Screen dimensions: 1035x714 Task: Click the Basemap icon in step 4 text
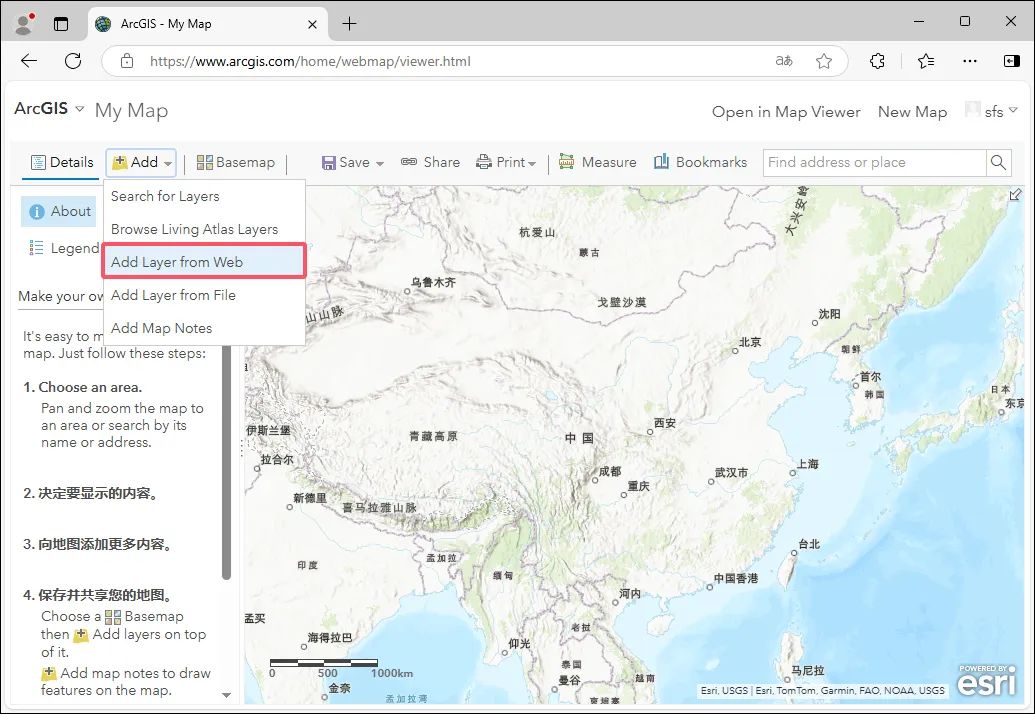(113, 617)
